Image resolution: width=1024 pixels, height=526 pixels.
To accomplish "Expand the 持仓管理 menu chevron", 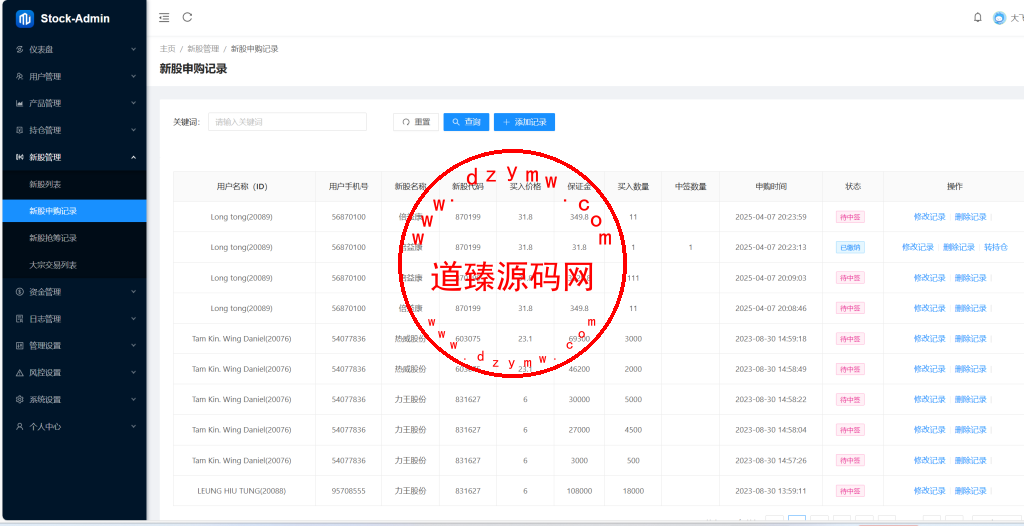I will [133, 130].
